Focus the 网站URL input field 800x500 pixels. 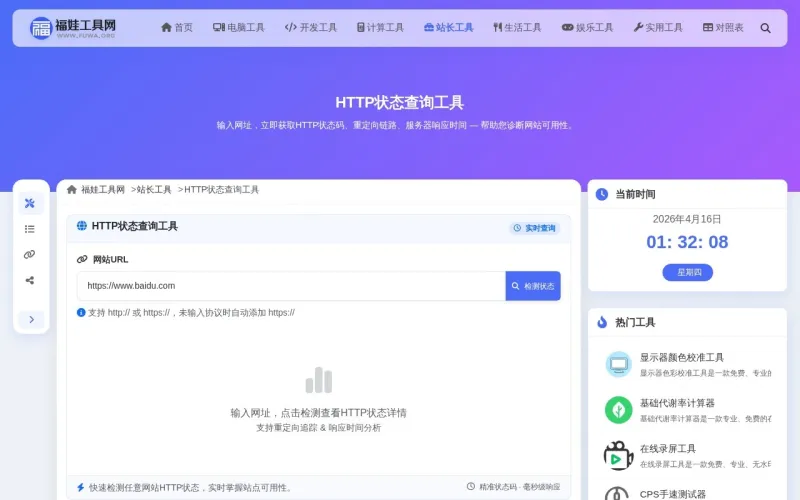click(291, 286)
